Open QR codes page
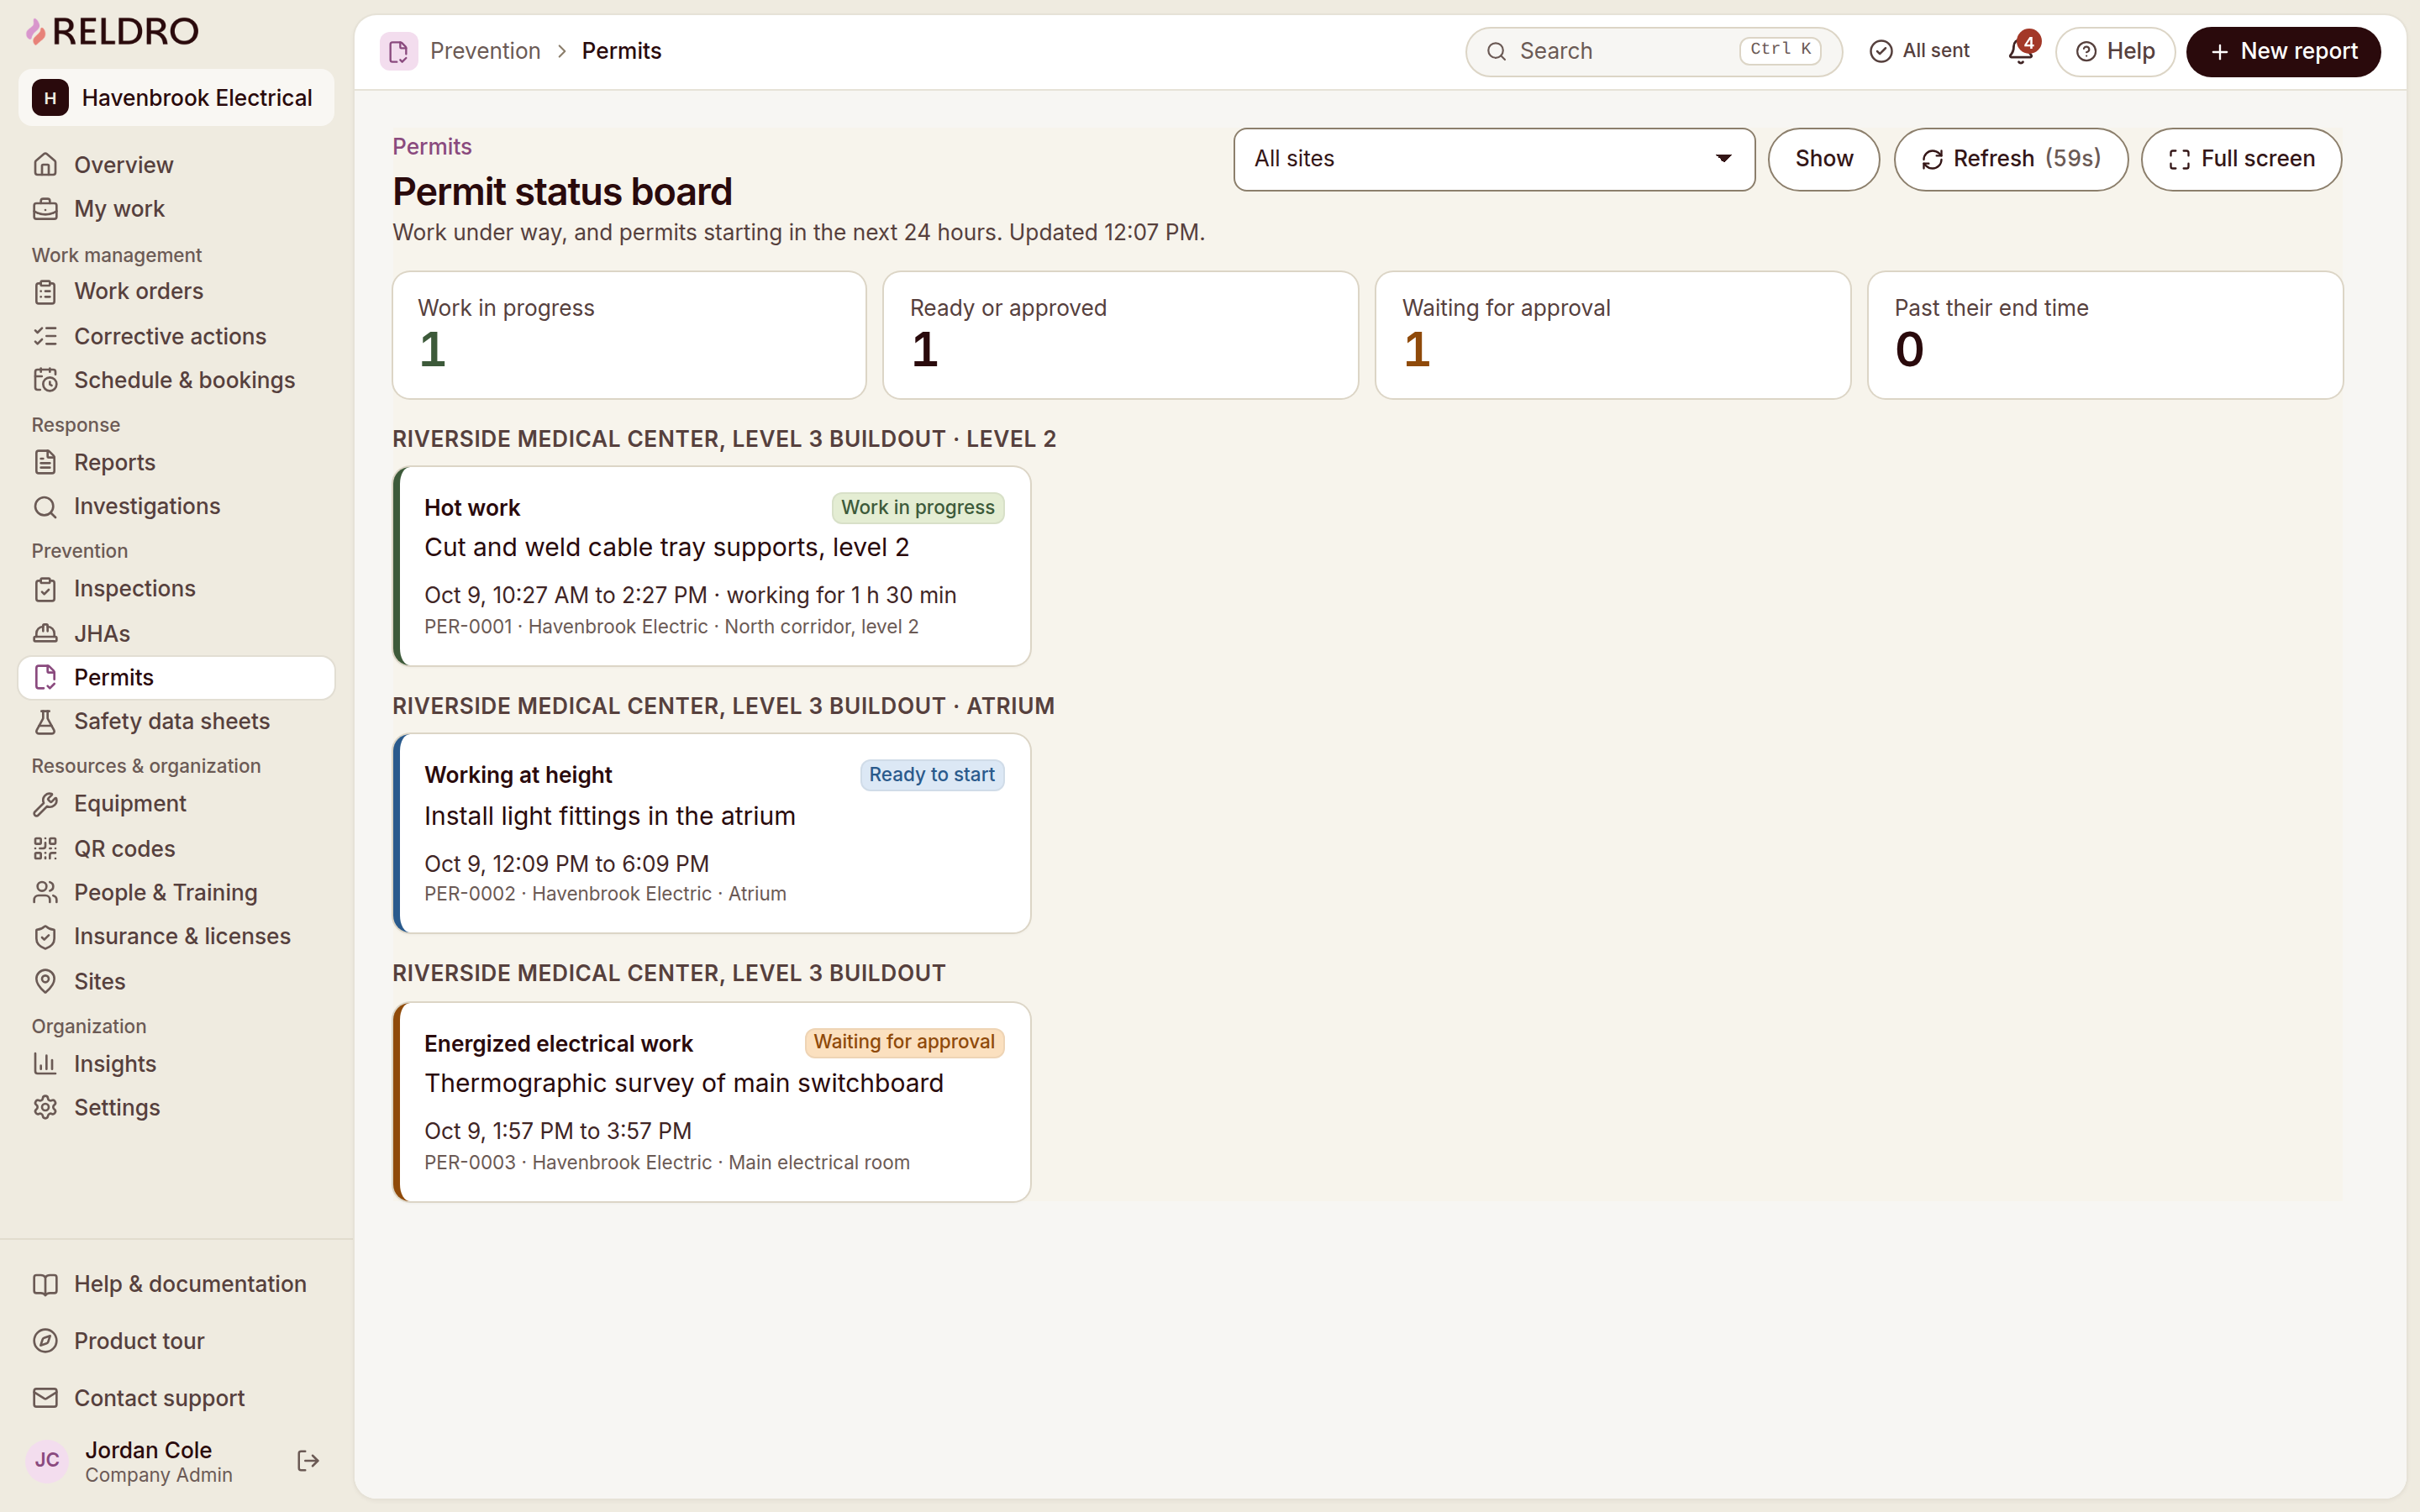The height and width of the screenshot is (1512, 2420). [x=176, y=848]
